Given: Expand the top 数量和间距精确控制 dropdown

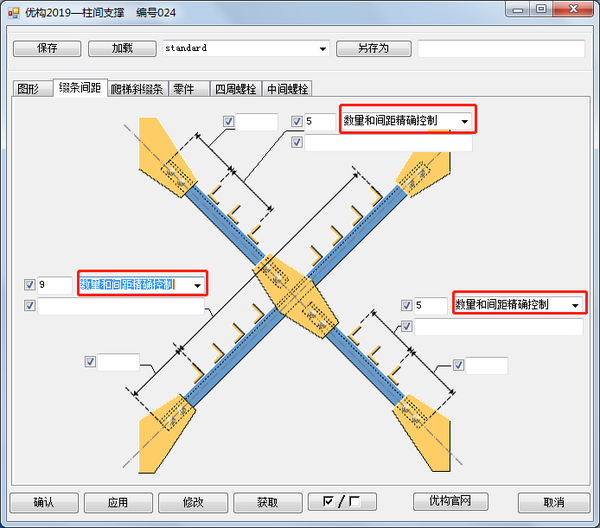Looking at the screenshot, I should coord(465,121).
